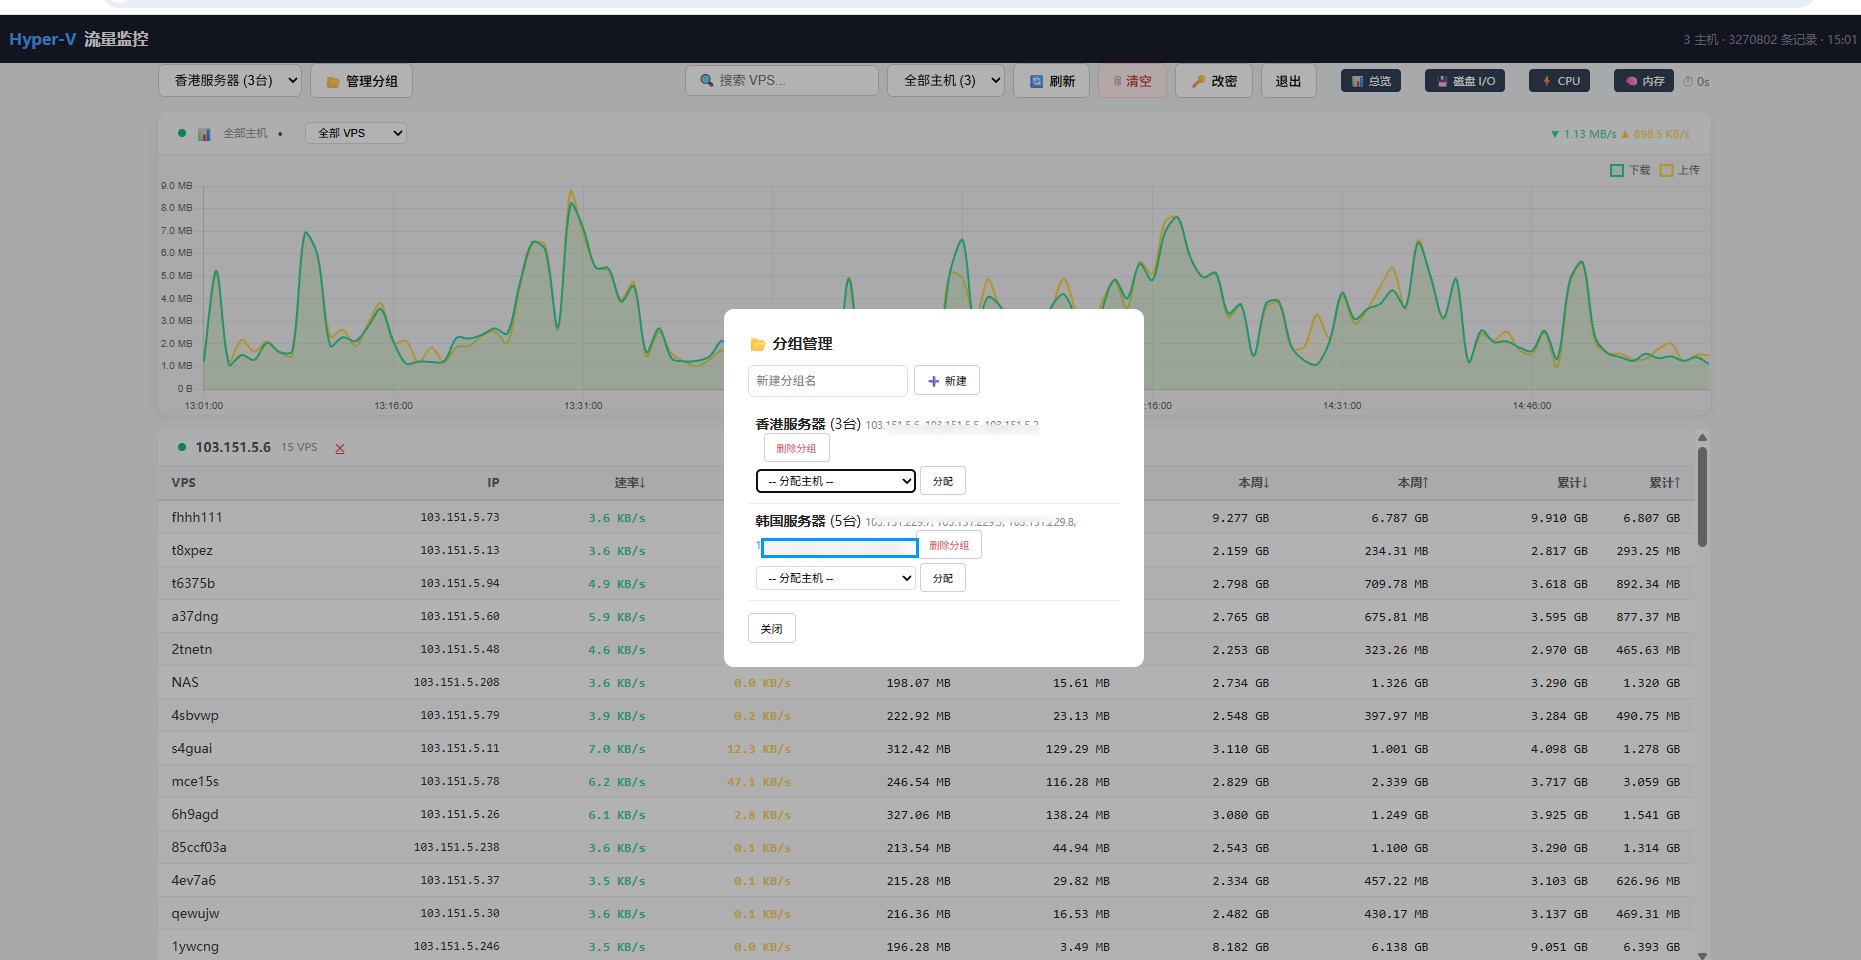1861x960 pixels.
Task: Open the 磁盘 I/O panel
Action: [x=1465, y=81]
